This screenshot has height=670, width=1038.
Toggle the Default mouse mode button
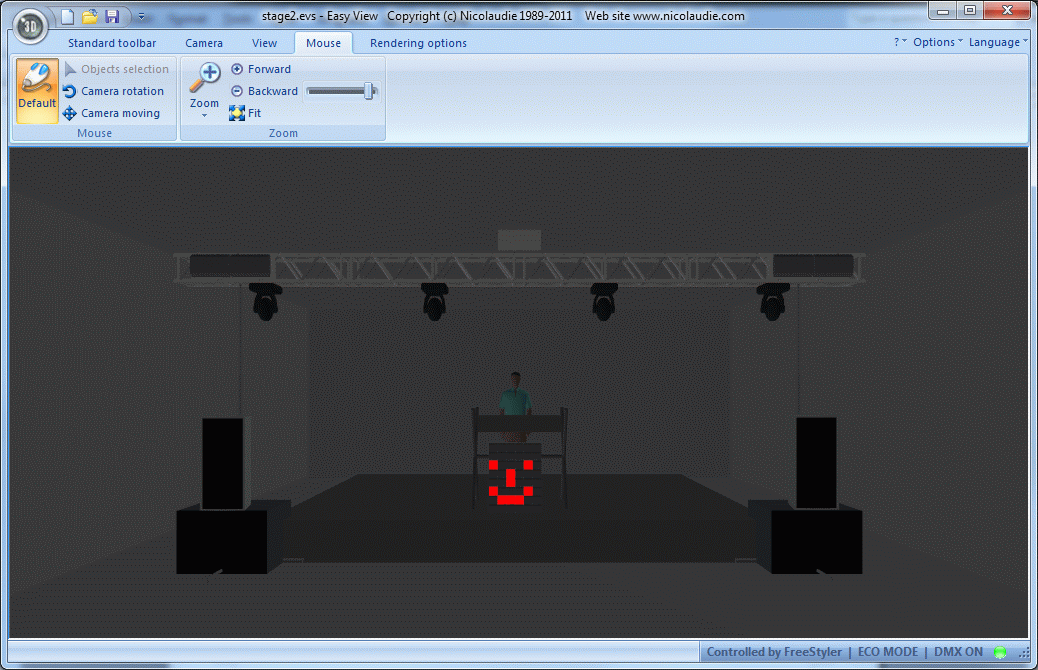[x=37, y=89]
